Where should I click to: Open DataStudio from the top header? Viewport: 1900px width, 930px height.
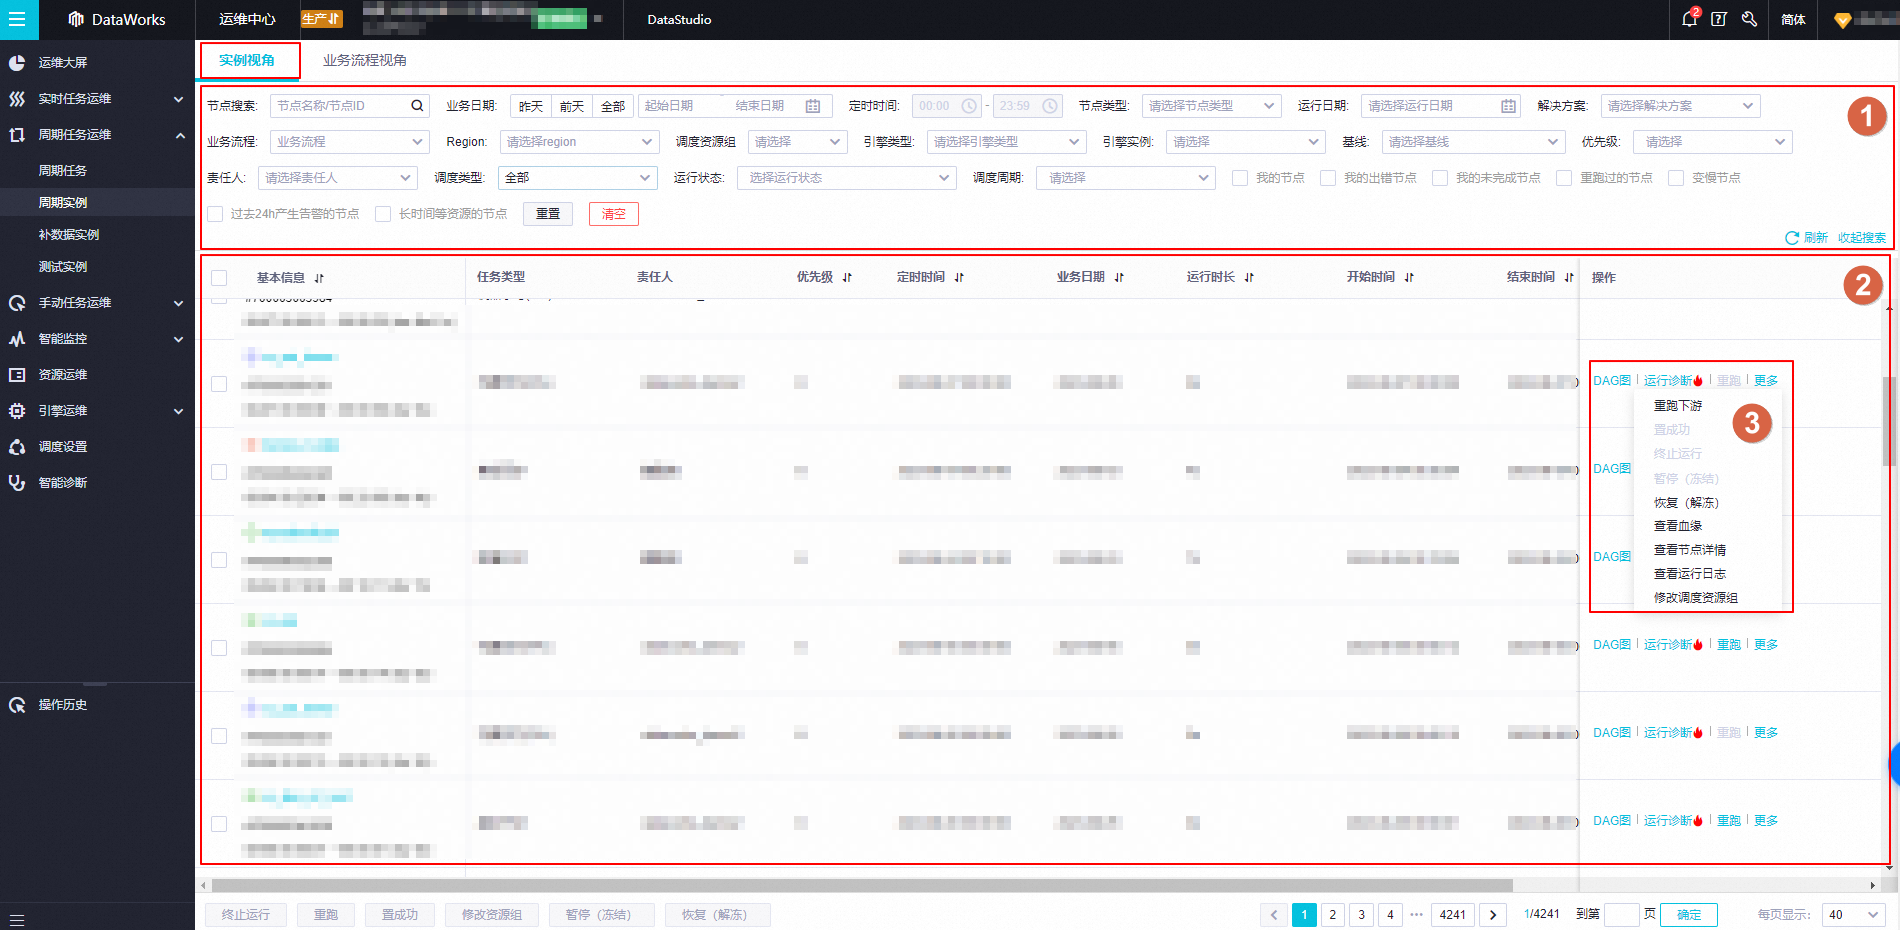click(x=679, y=20)
